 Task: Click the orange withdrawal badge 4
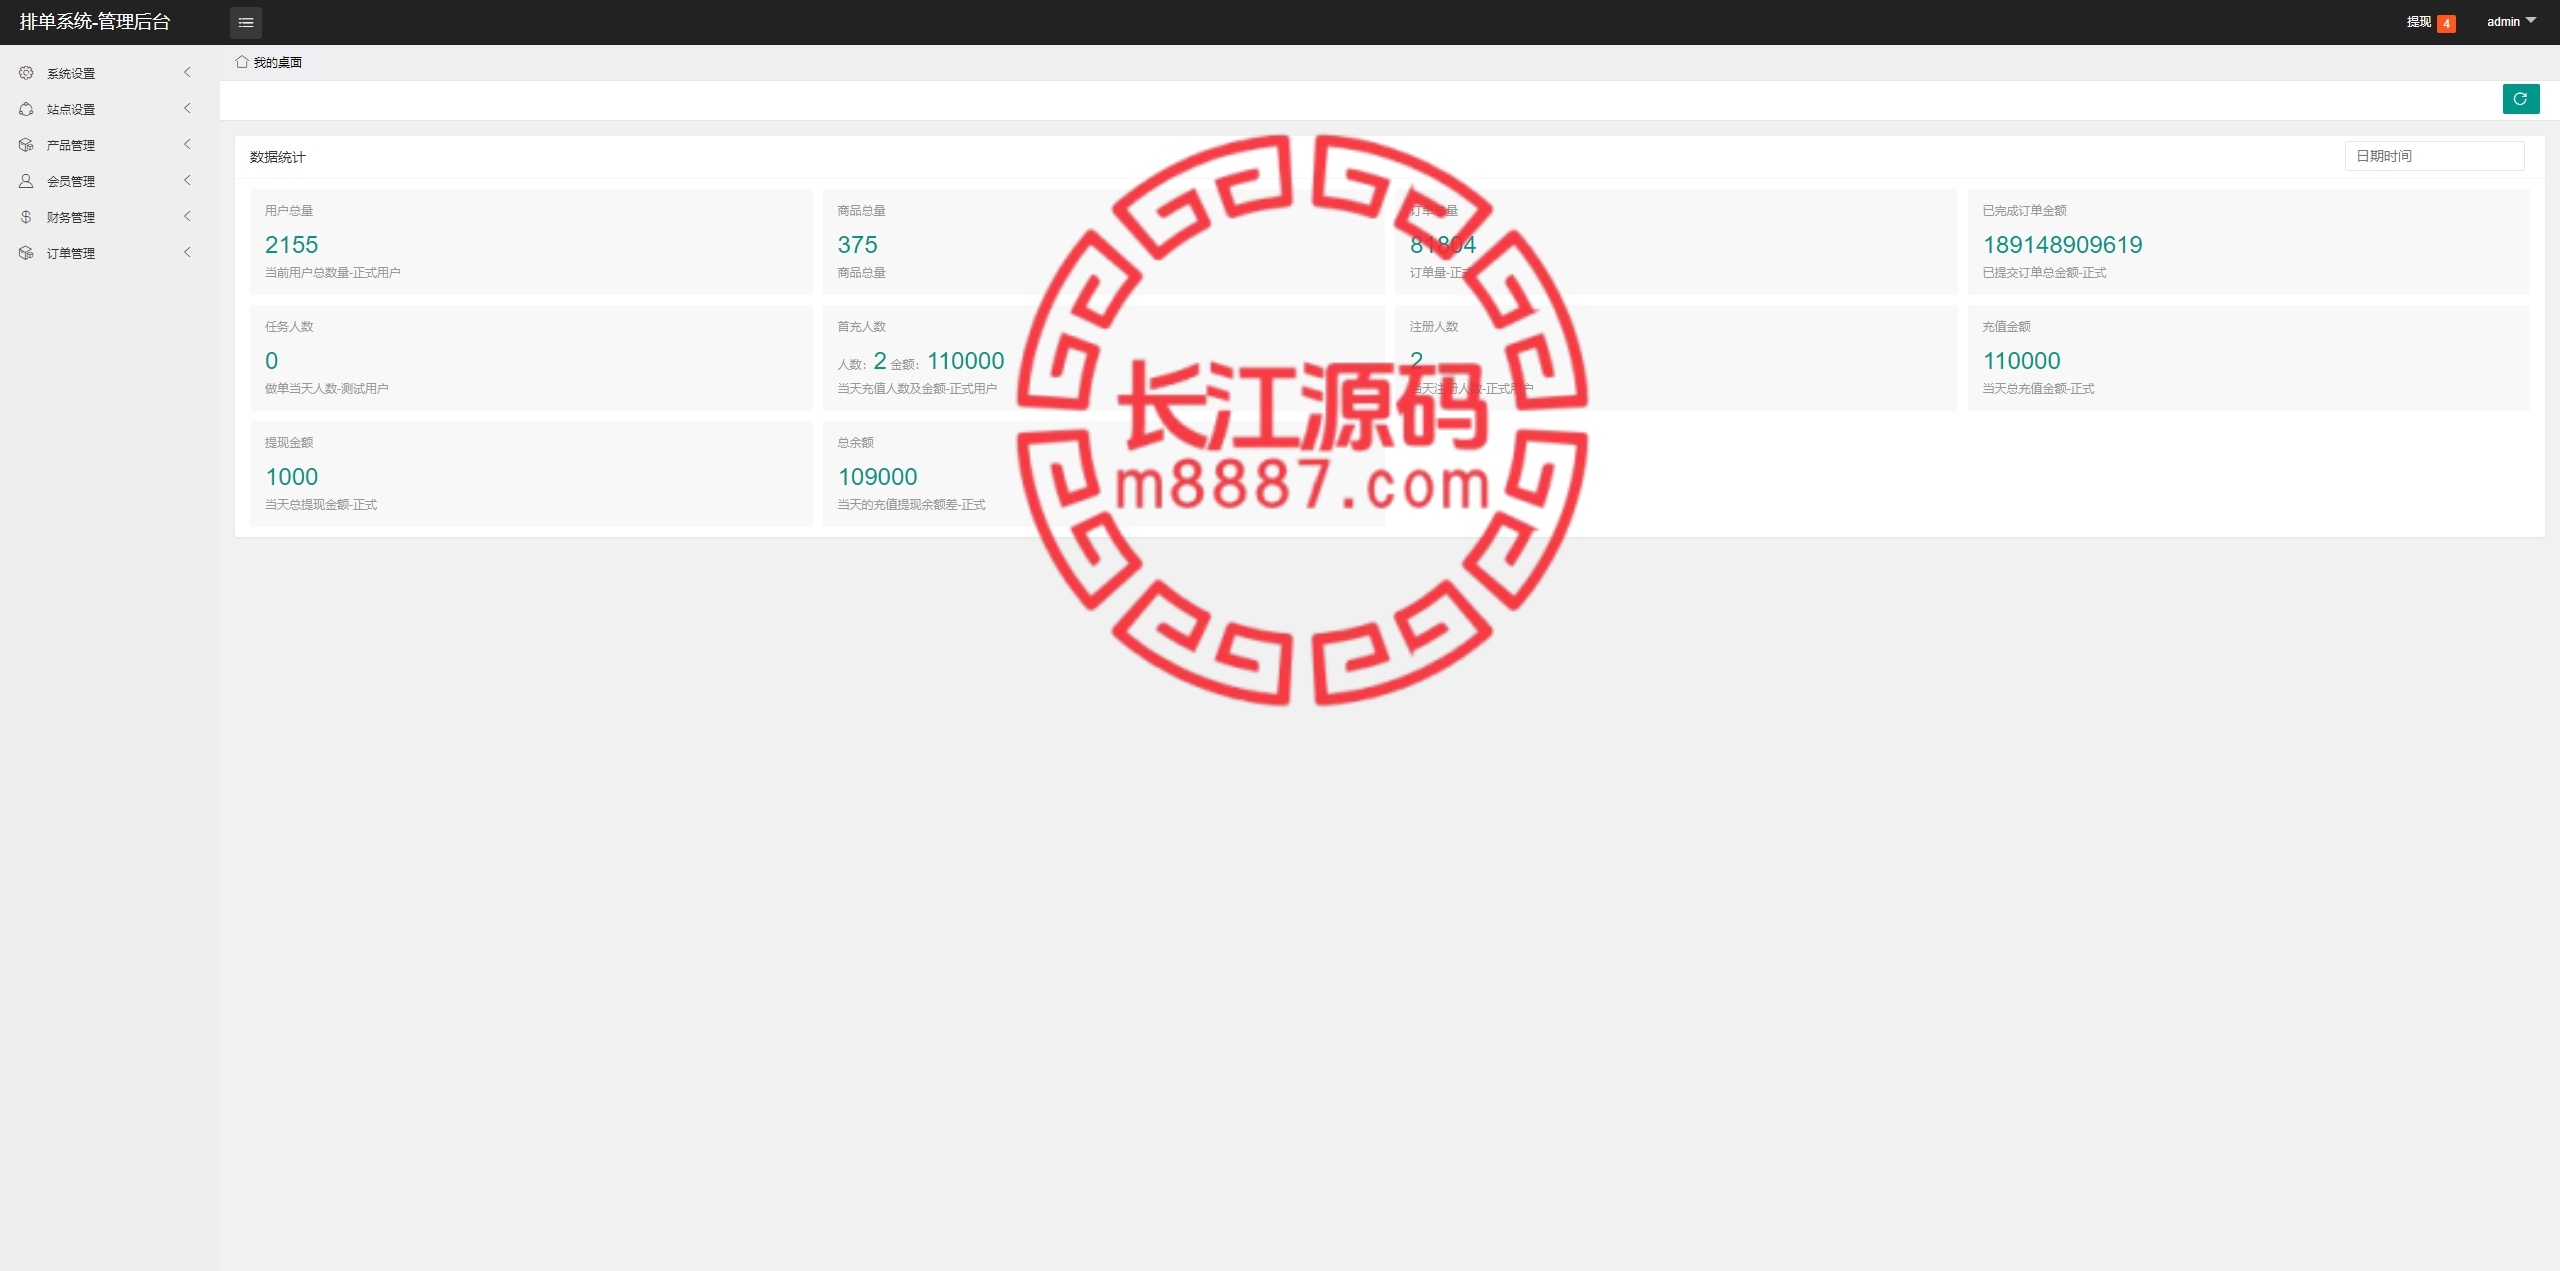click(x=2447, y=23)
